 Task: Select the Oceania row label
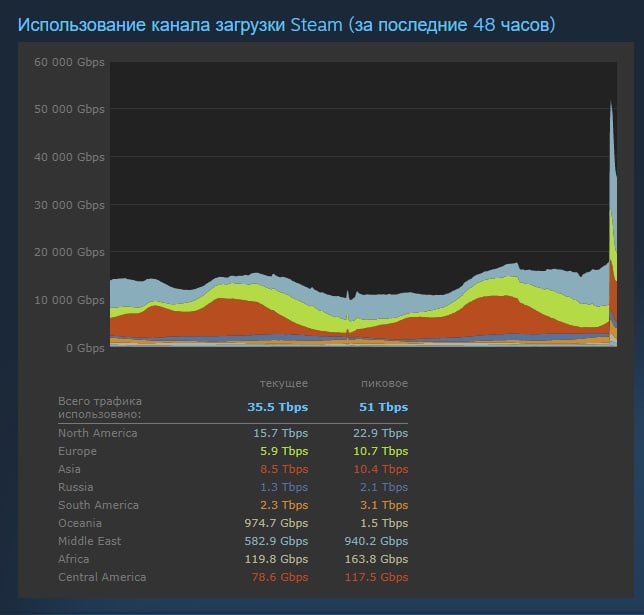click(x=80, y=523)
